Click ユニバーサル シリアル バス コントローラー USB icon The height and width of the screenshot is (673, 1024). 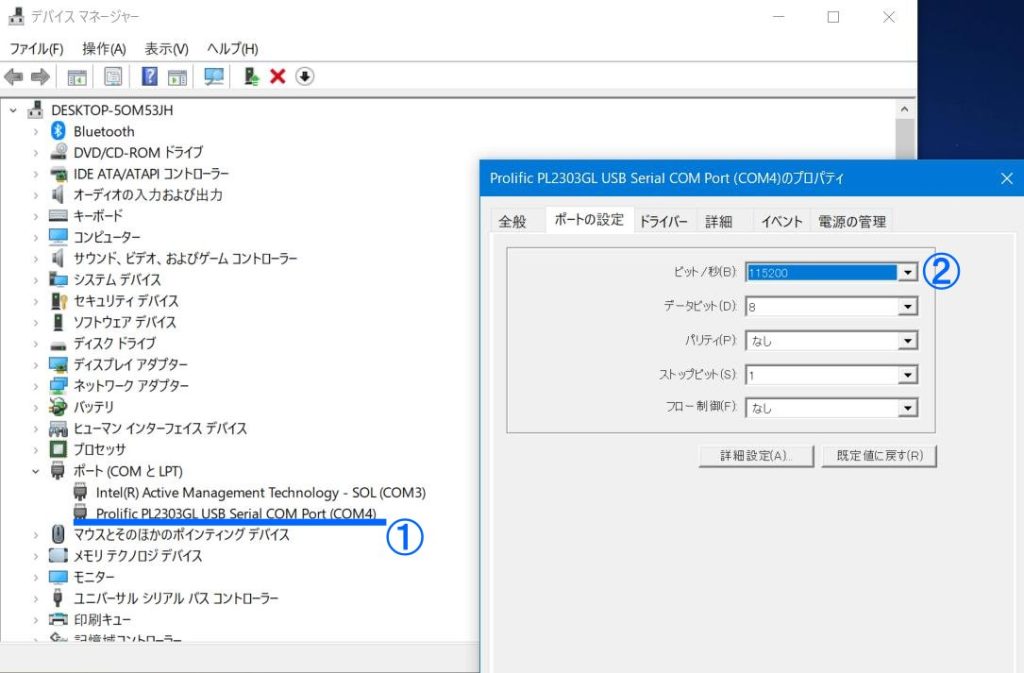tap(58, 598)
